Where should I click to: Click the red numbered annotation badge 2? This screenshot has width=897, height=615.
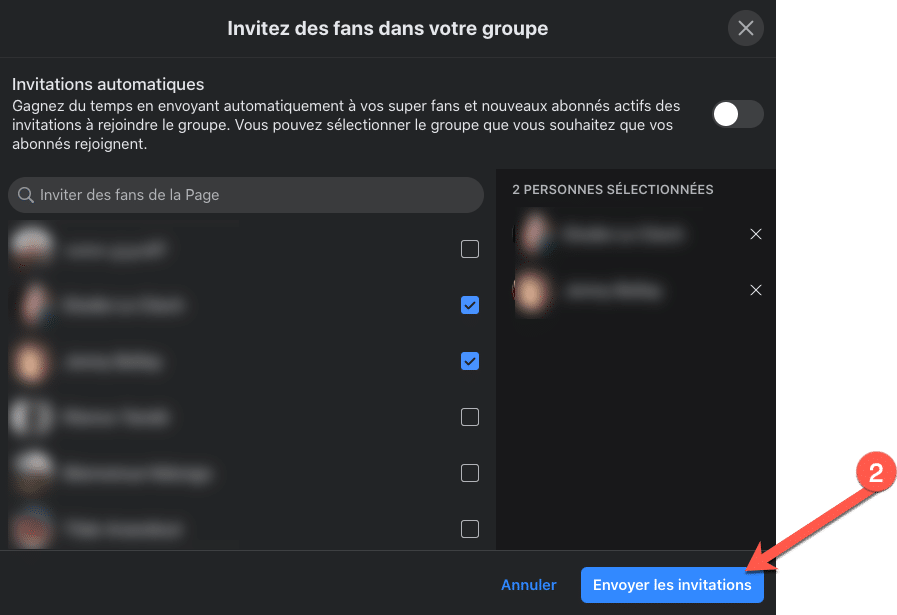coord(875,474)
